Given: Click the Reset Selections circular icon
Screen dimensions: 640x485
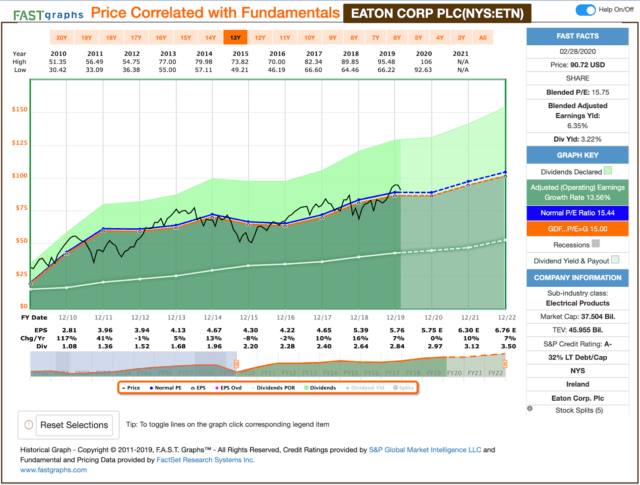Looking at the screenshot, I should pos(29,425).
